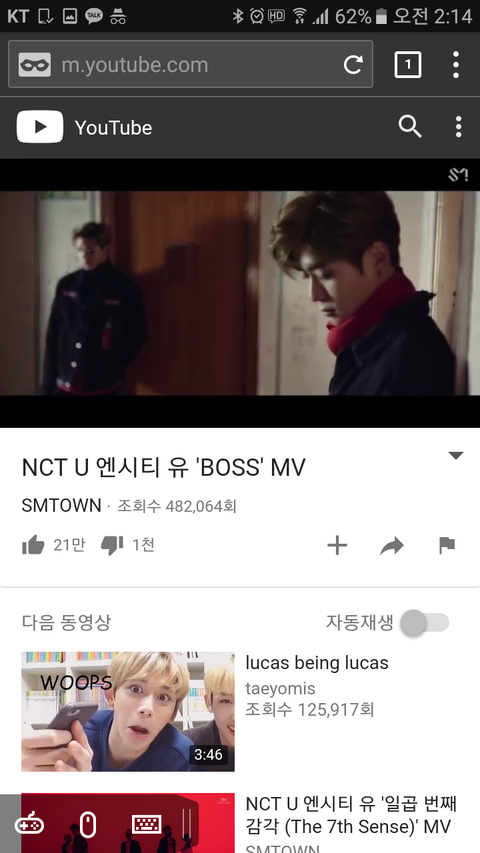
Task: Tap the WOOPS video thumbnail
Action: click(x=128, y=712)
